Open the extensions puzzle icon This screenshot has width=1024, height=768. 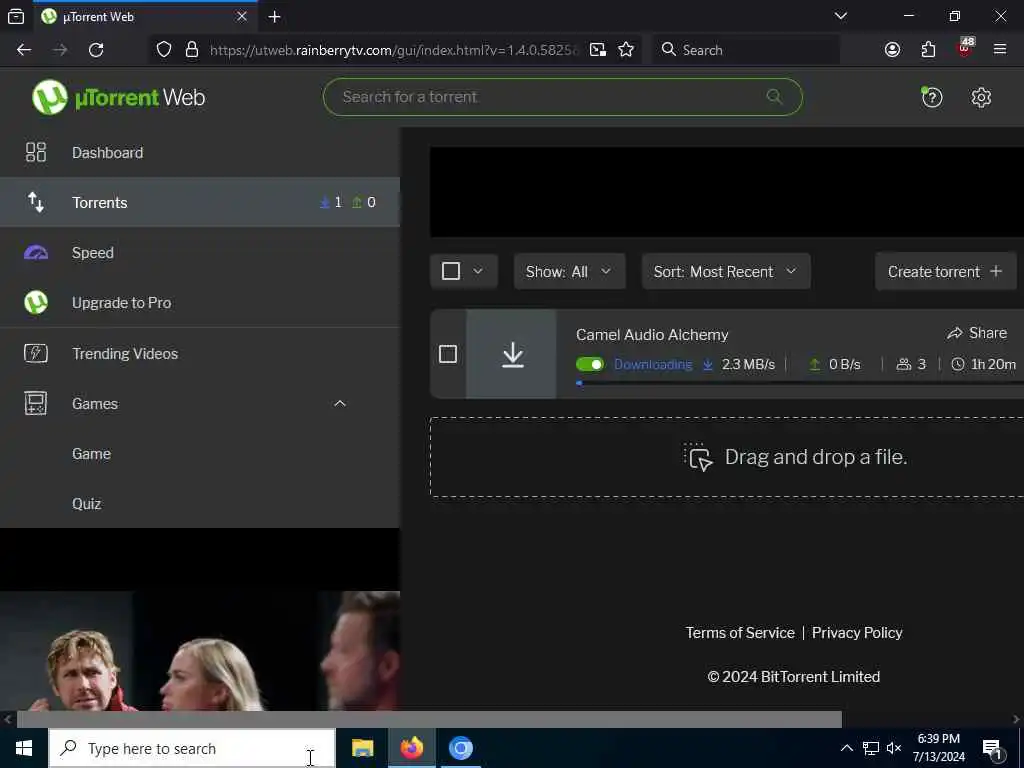tap(928, 50)
